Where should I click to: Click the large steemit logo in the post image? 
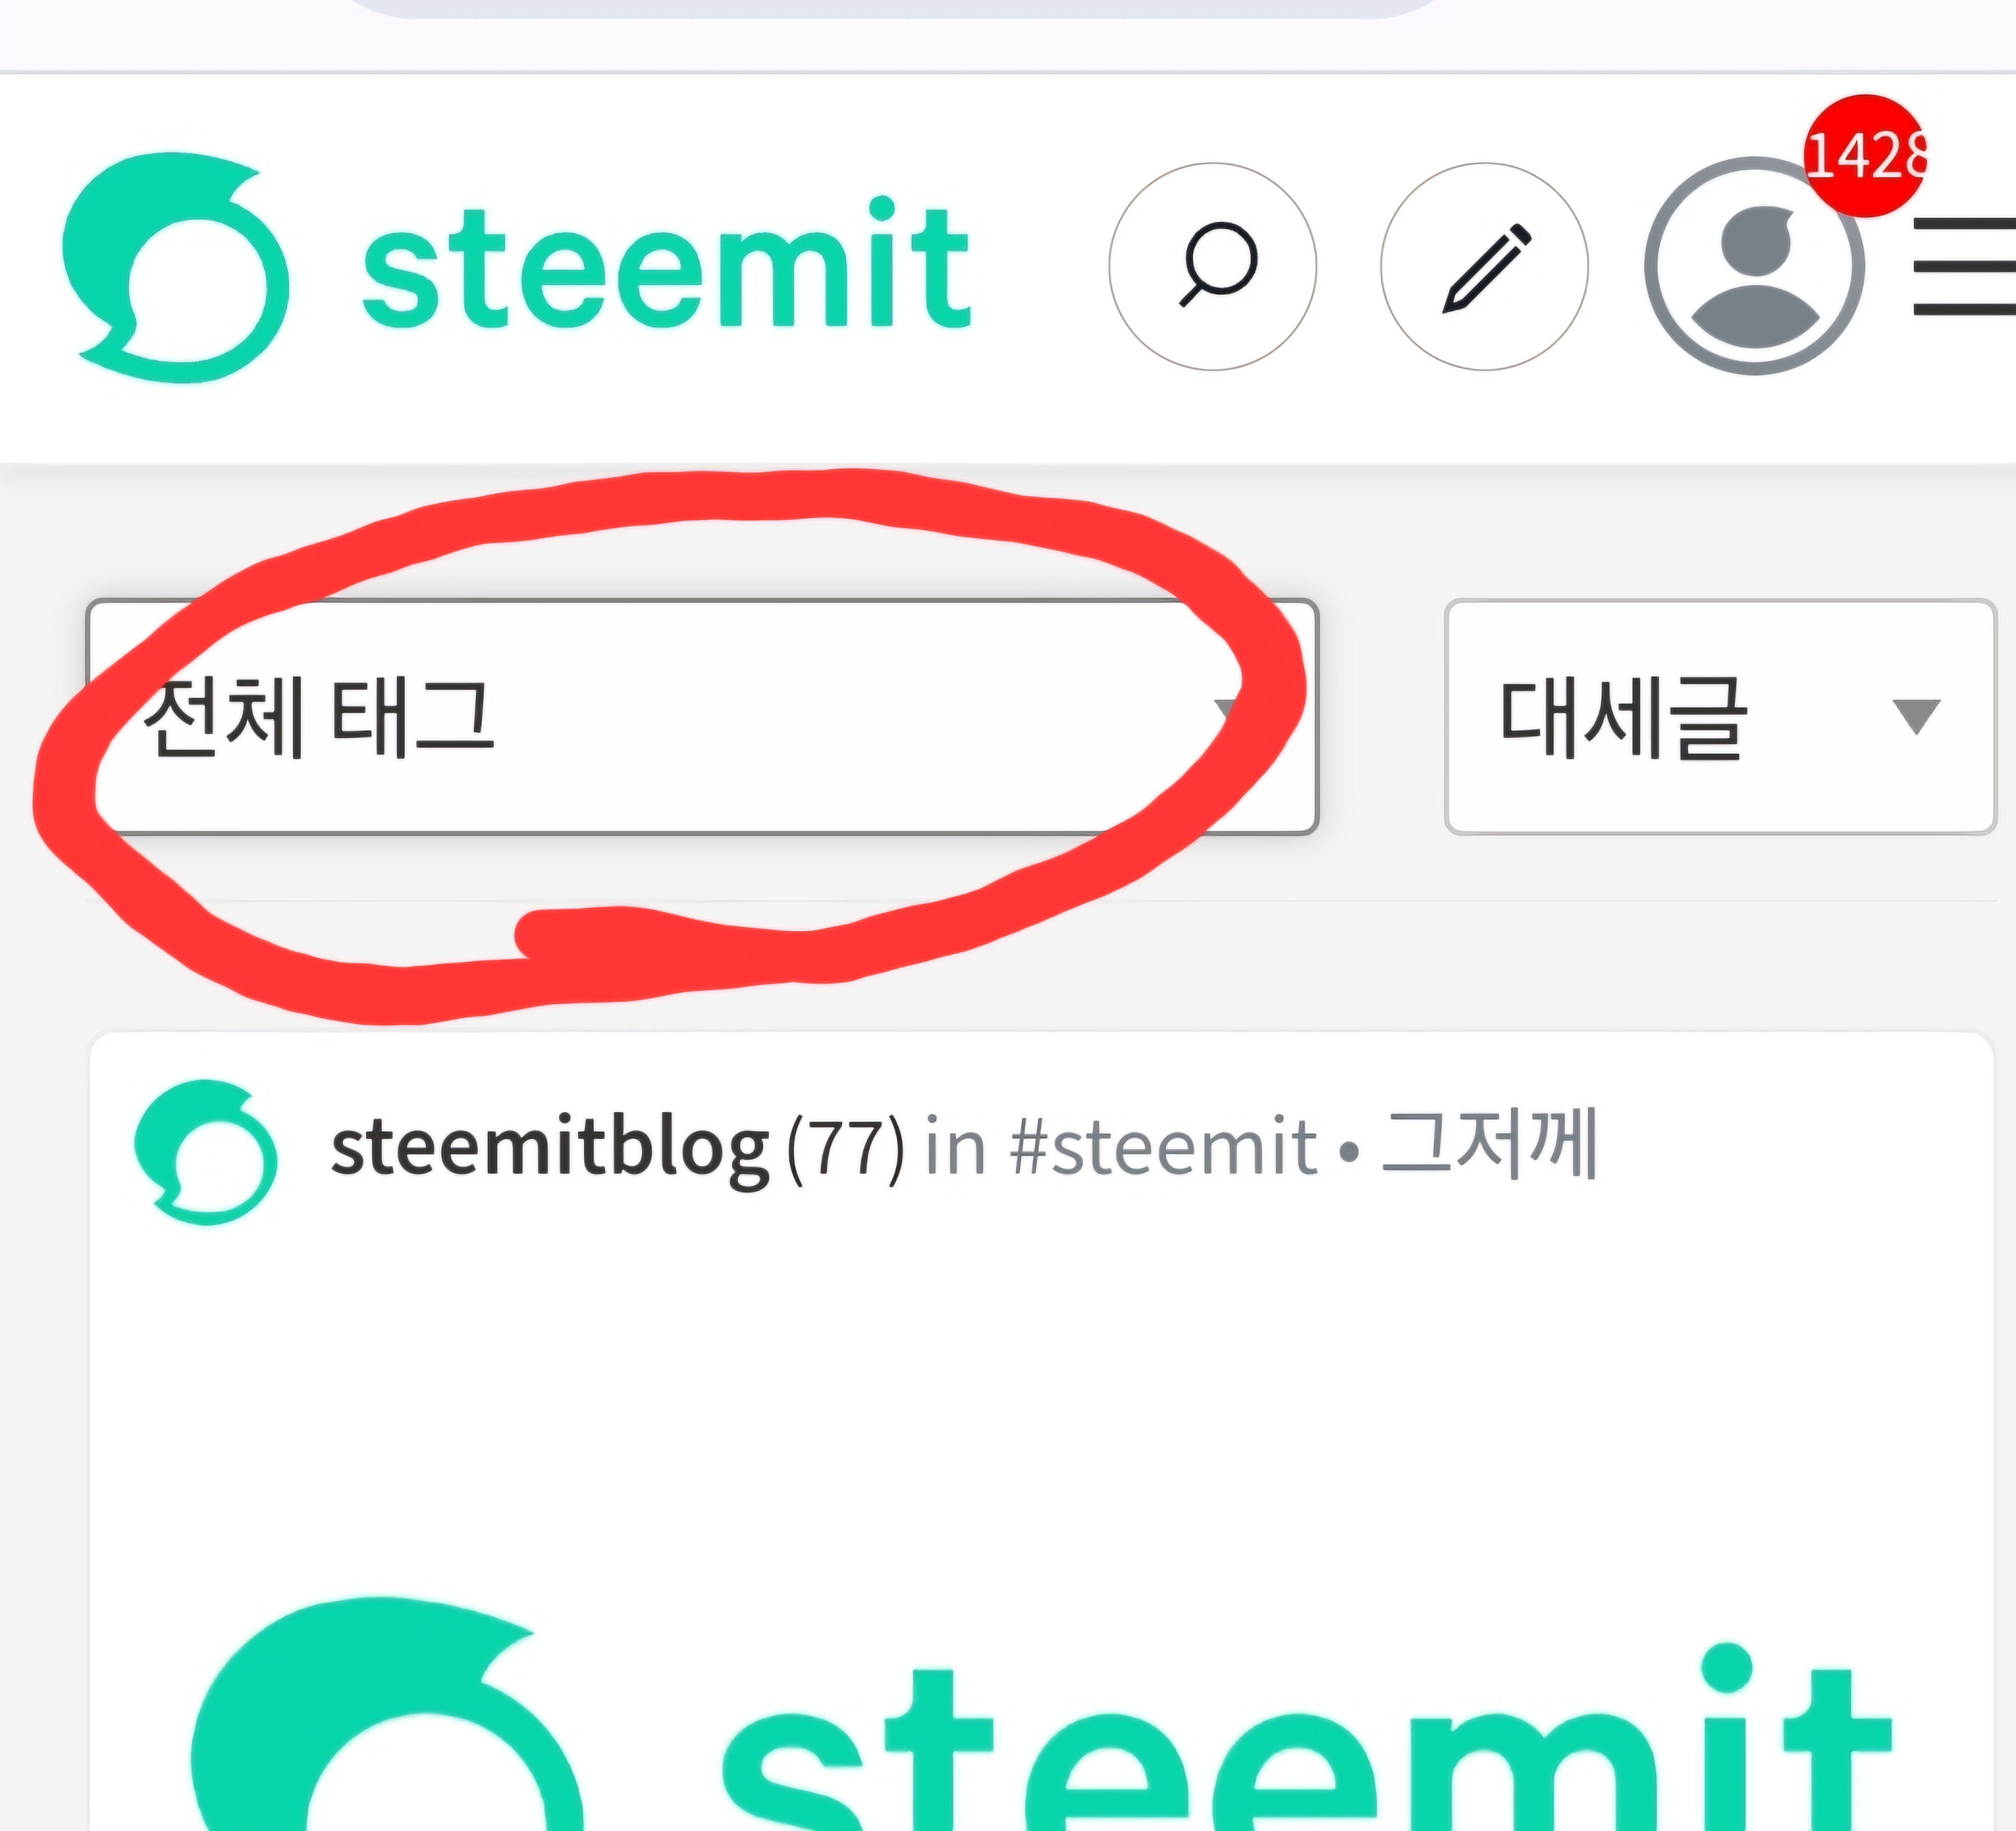tap(1041, 1715)
